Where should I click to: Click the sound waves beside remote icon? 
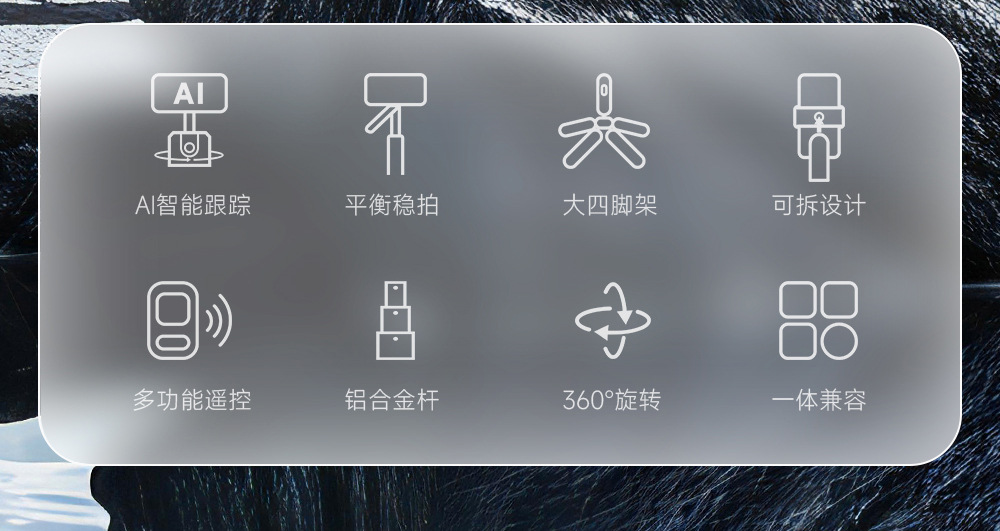(x=219, y=320)
